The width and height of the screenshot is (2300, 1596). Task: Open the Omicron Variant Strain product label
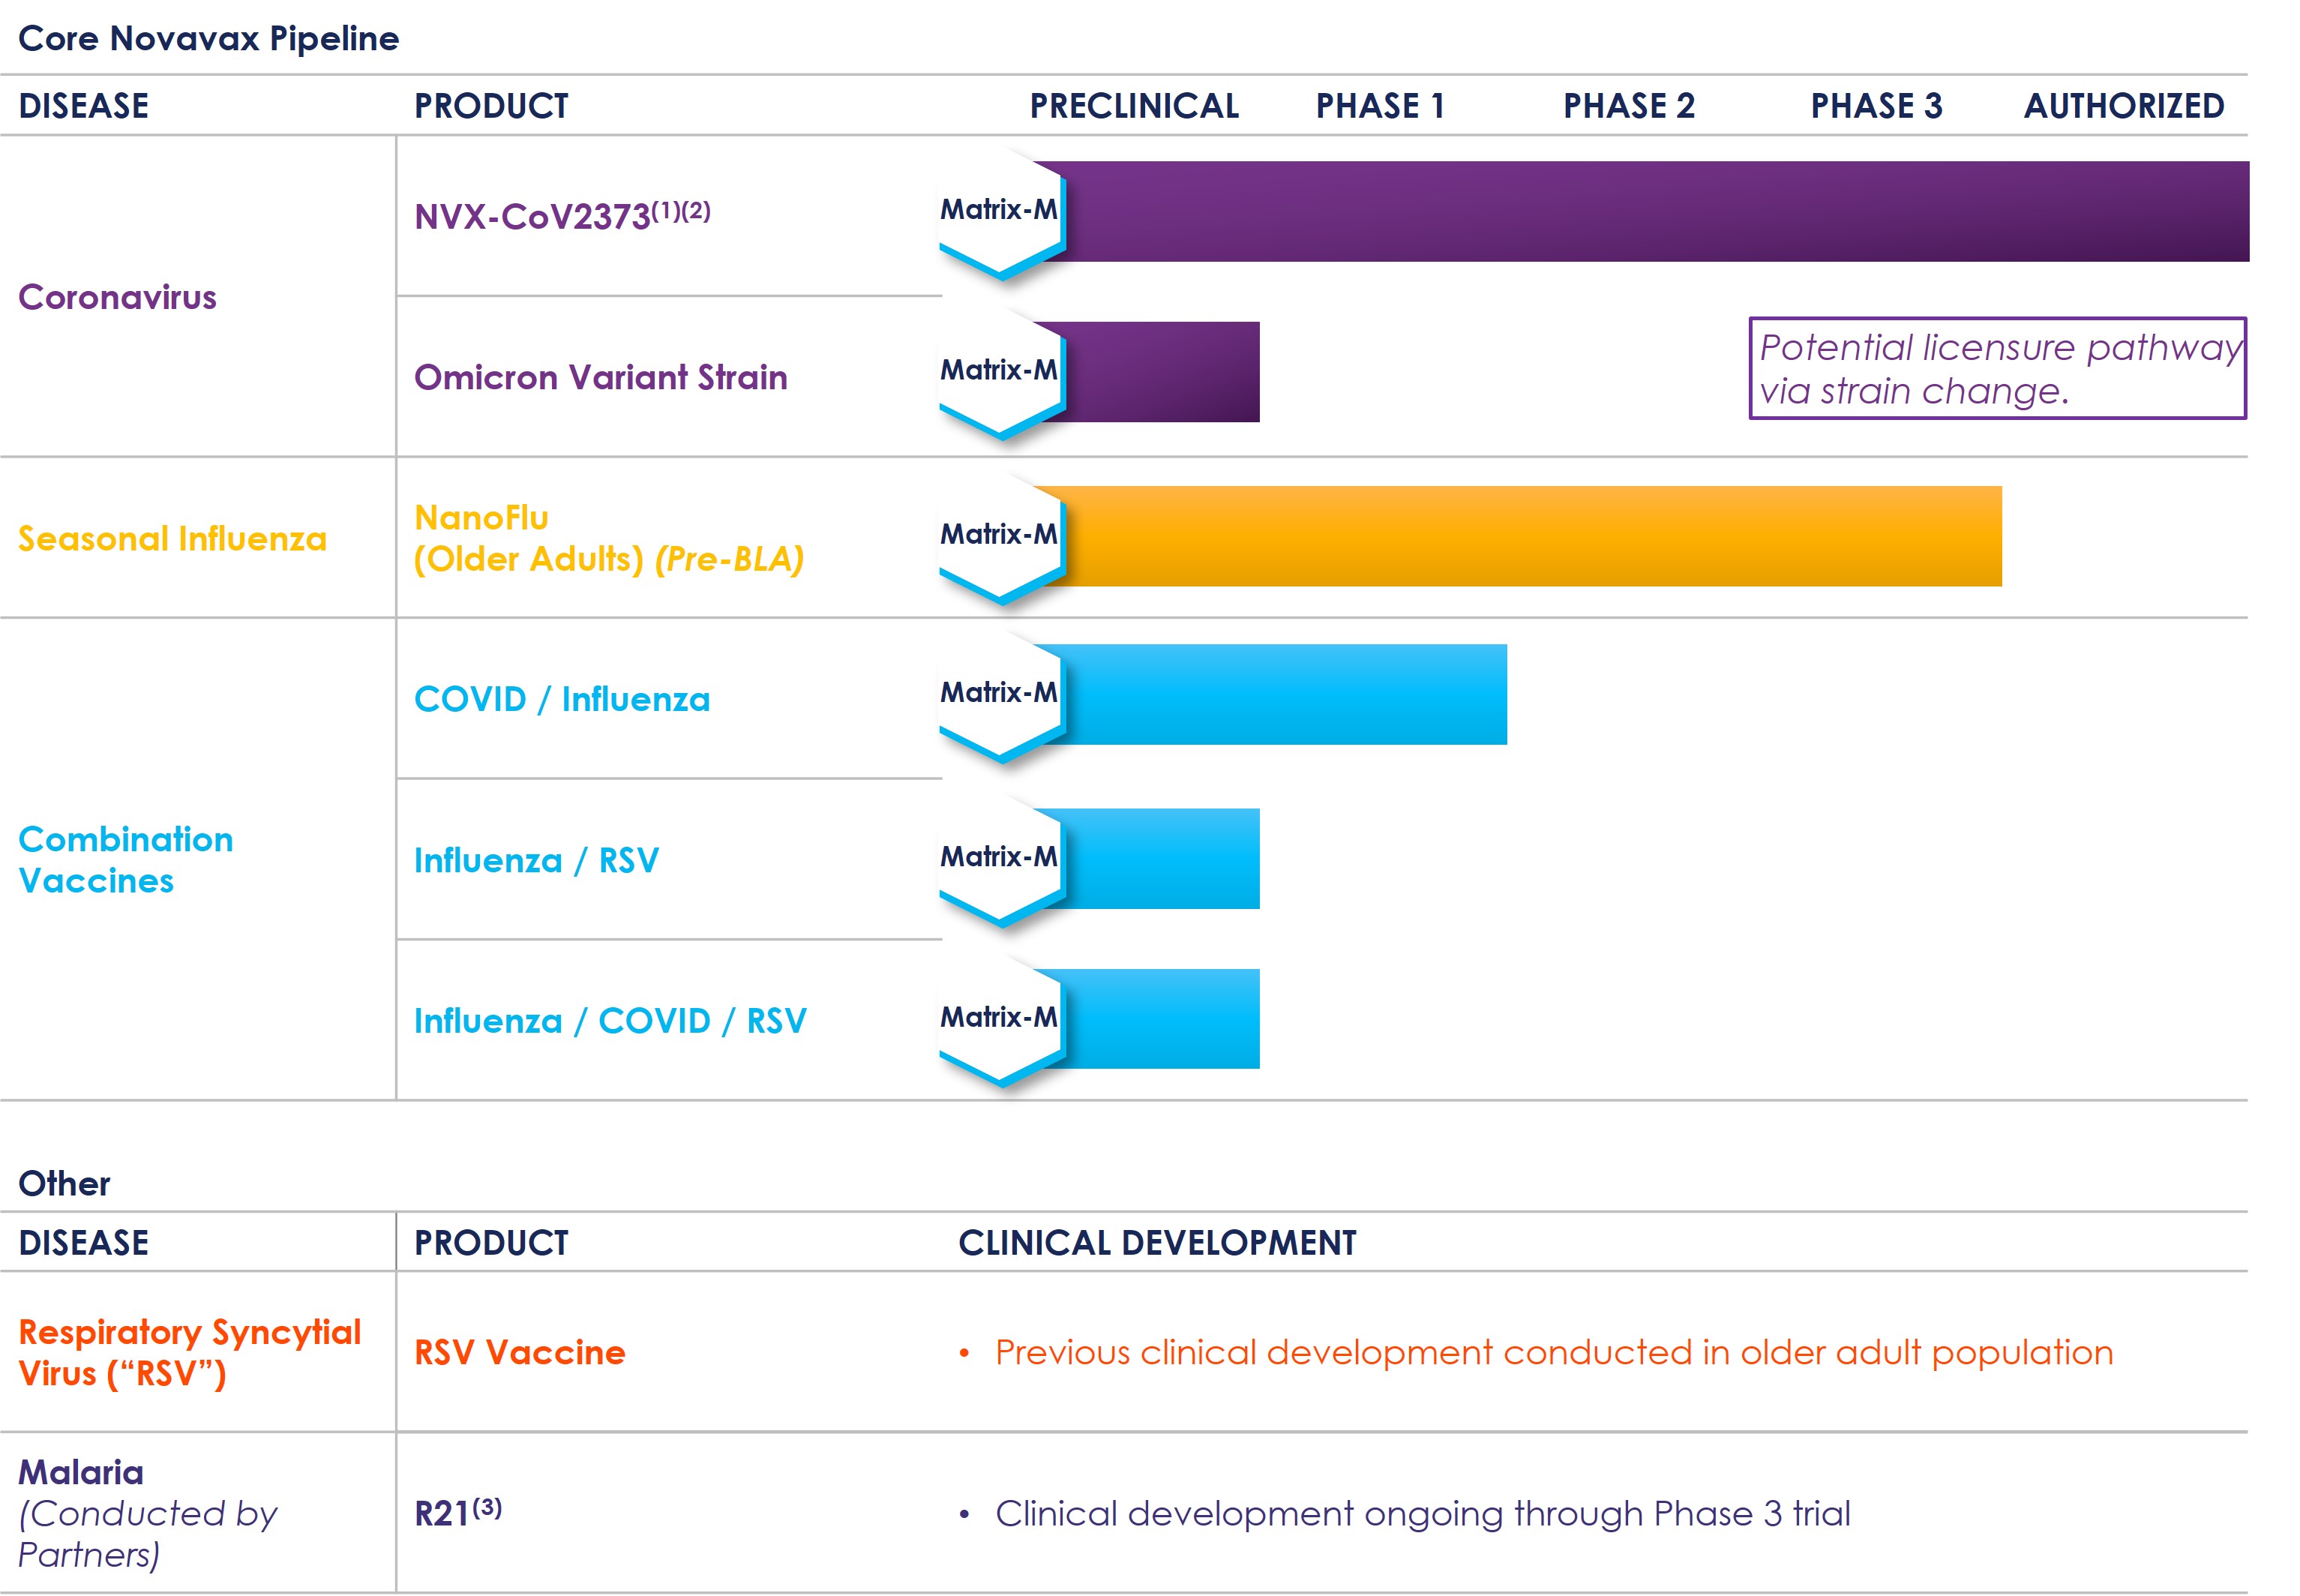click(x=600, y=377)
